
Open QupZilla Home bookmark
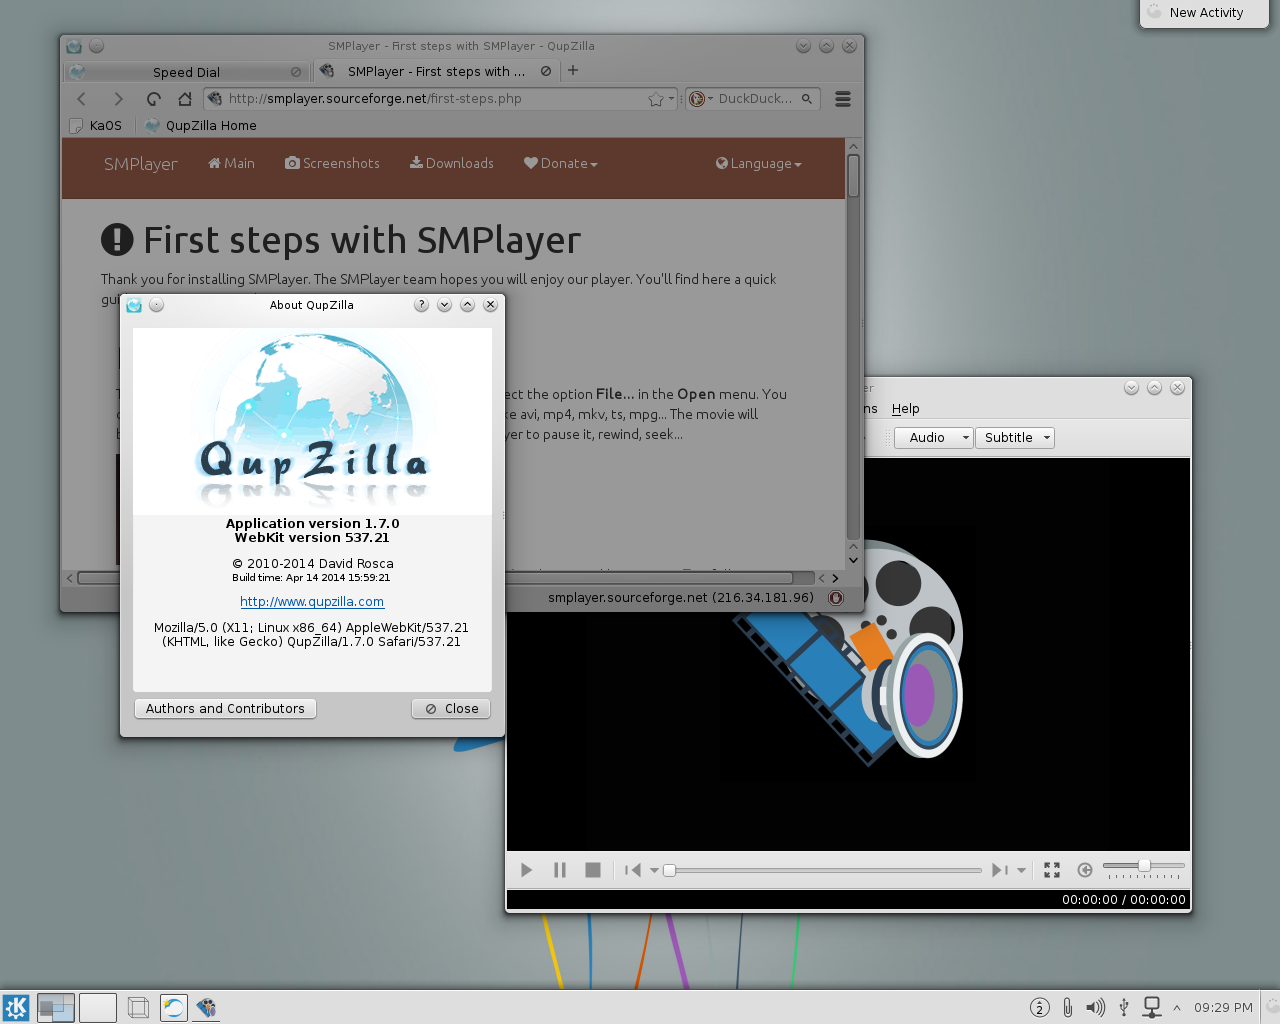(201, 125)
